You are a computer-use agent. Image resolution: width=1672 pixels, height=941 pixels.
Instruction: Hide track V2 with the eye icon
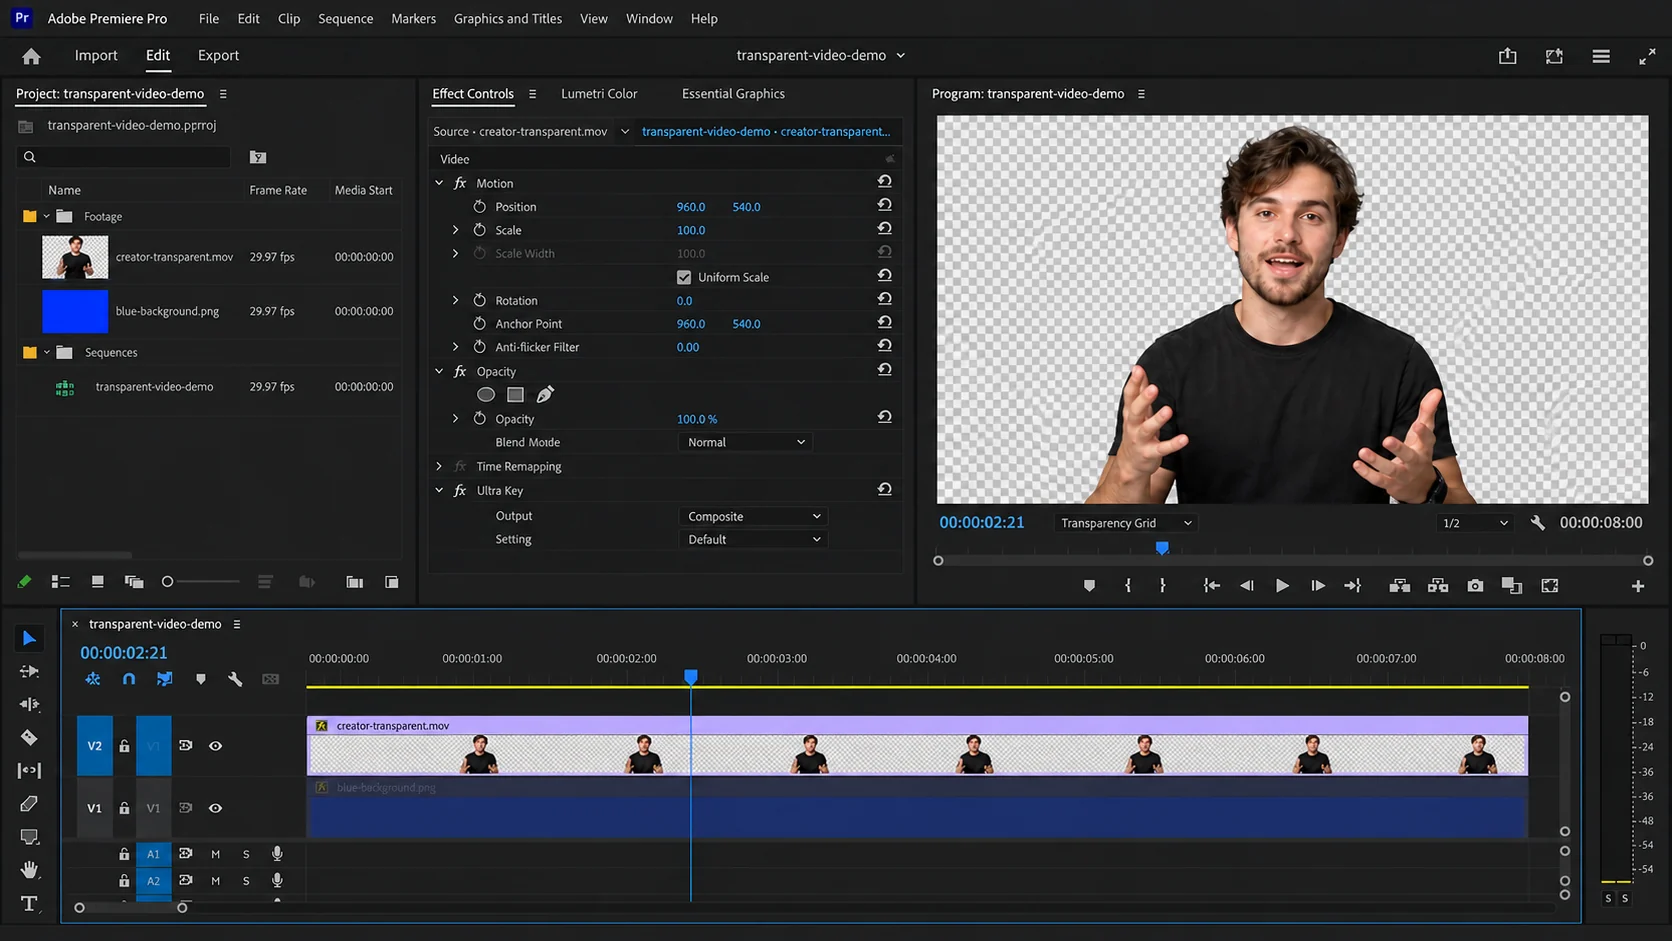(215, 746)
